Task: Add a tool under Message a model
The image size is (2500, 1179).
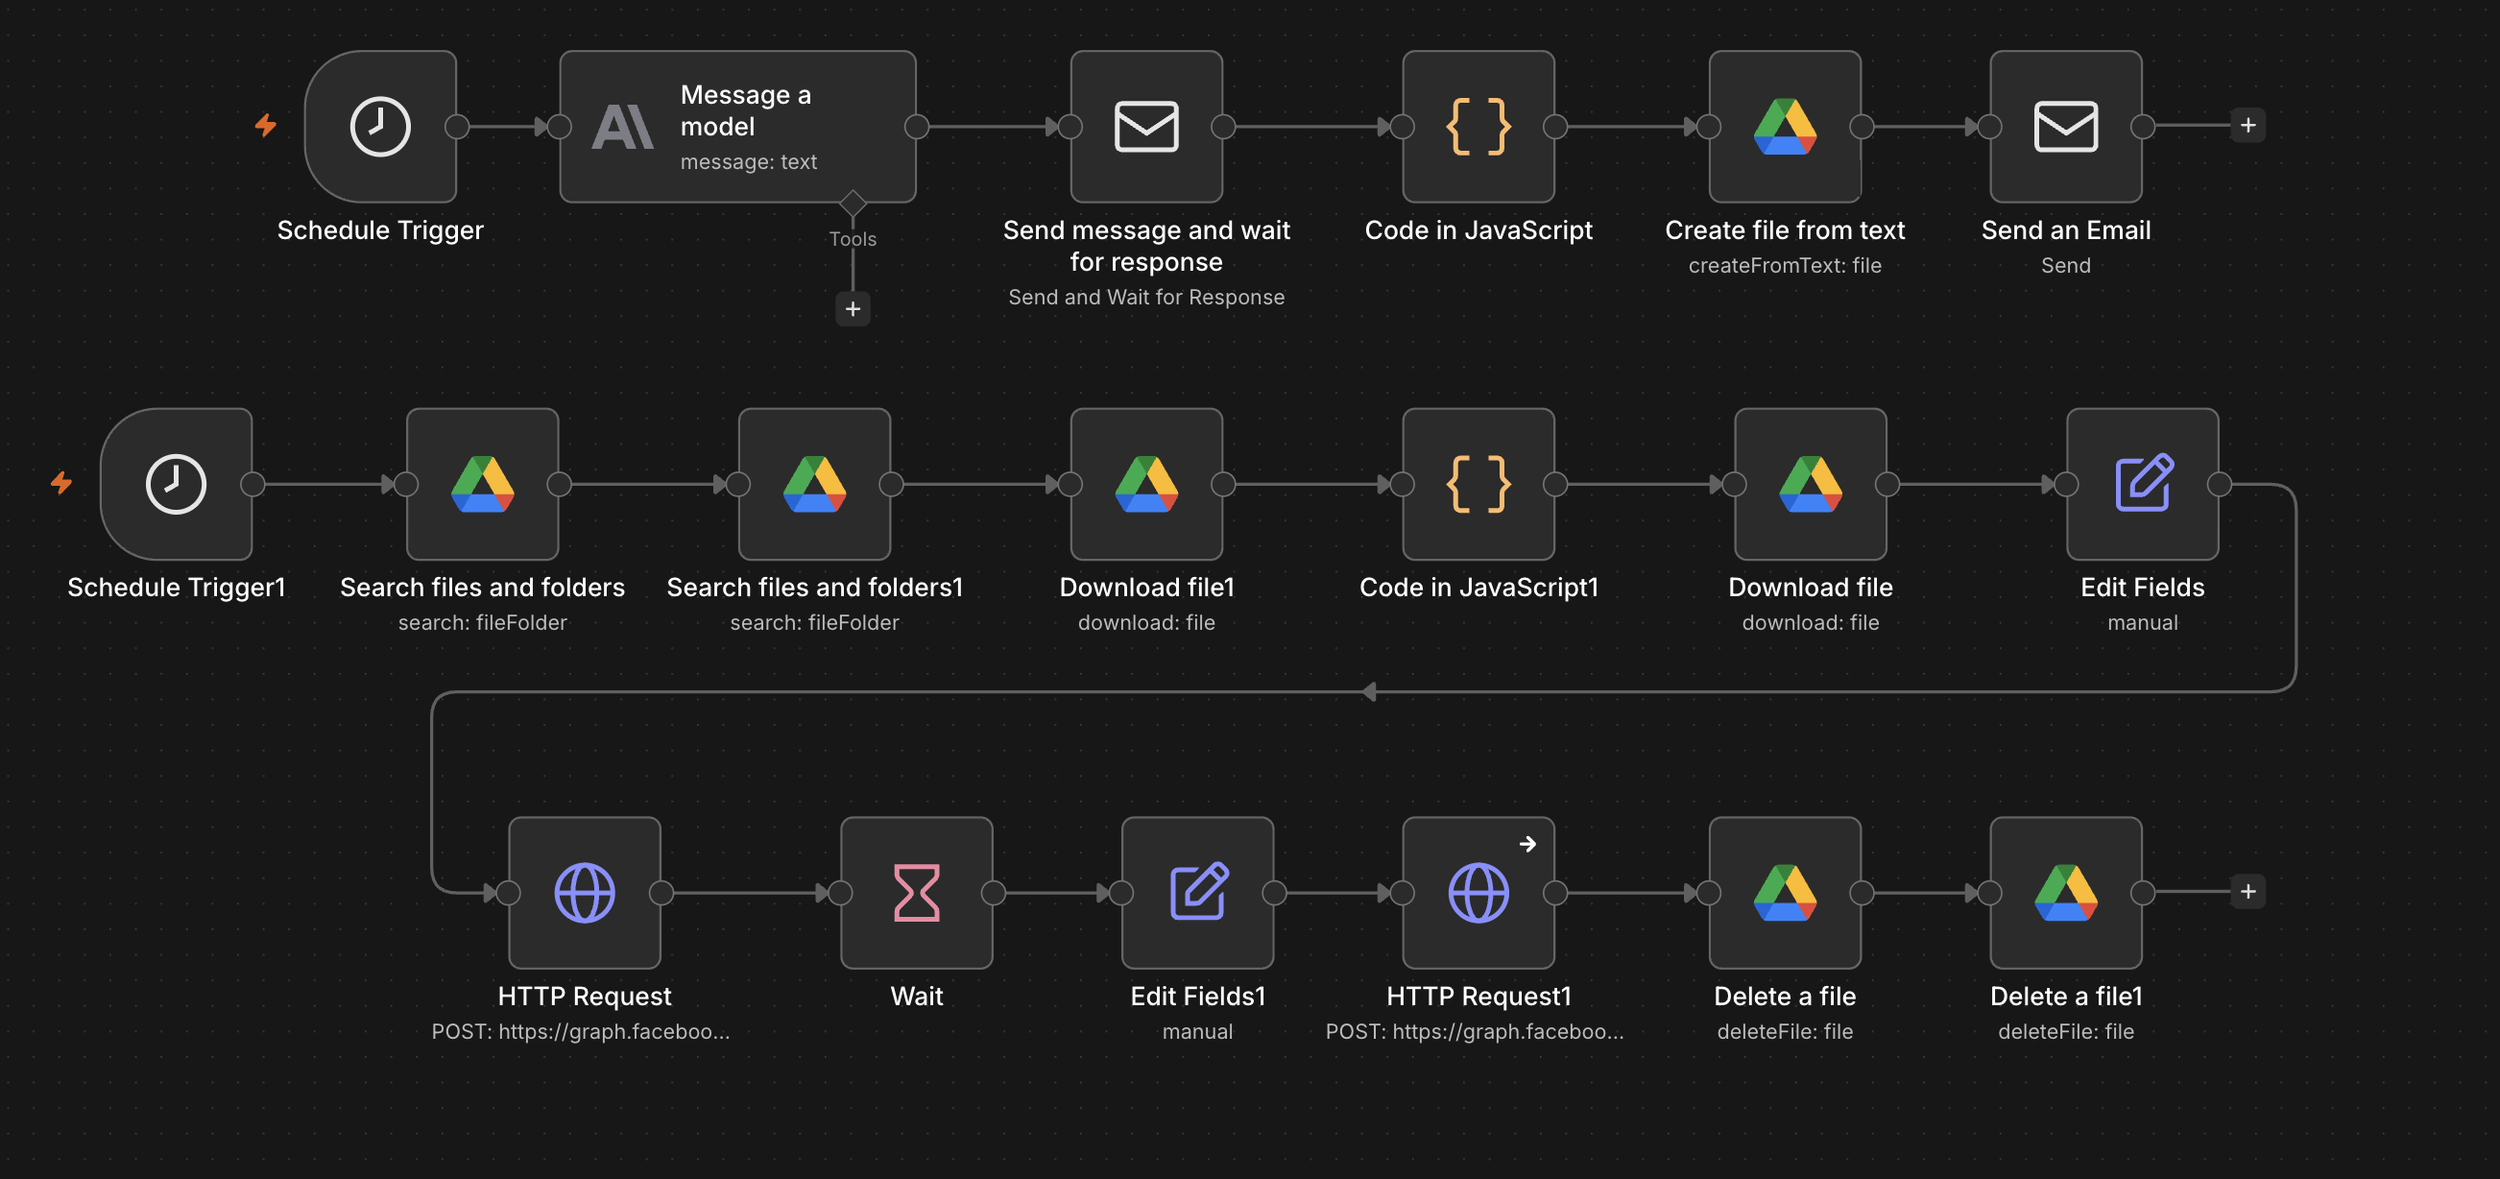Action: click(852, 309)
